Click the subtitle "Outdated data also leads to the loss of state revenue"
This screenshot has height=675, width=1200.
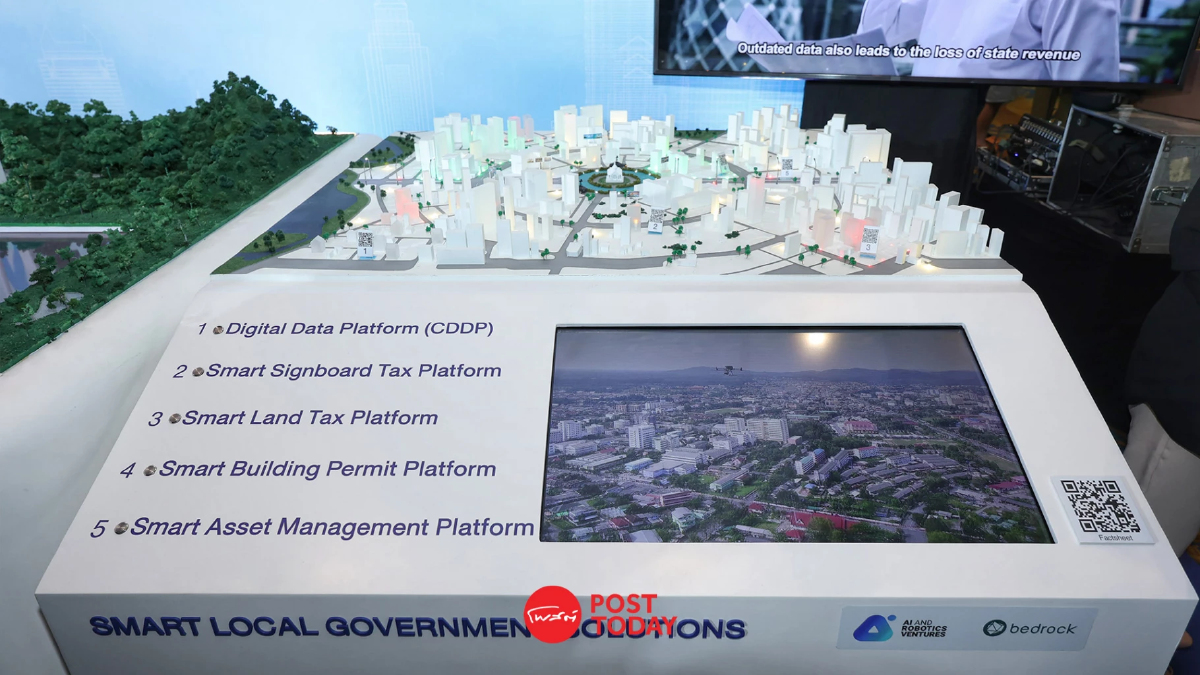909,53
